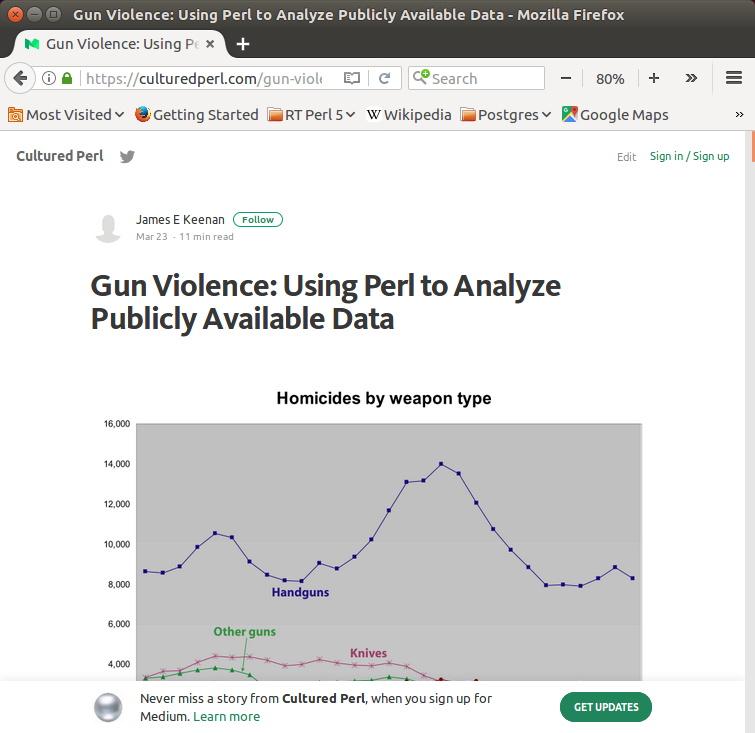Toggle Follow for James E Keenan
This screenshot has height=733, width=755.
pyautogui.click(x=258, y=220)
